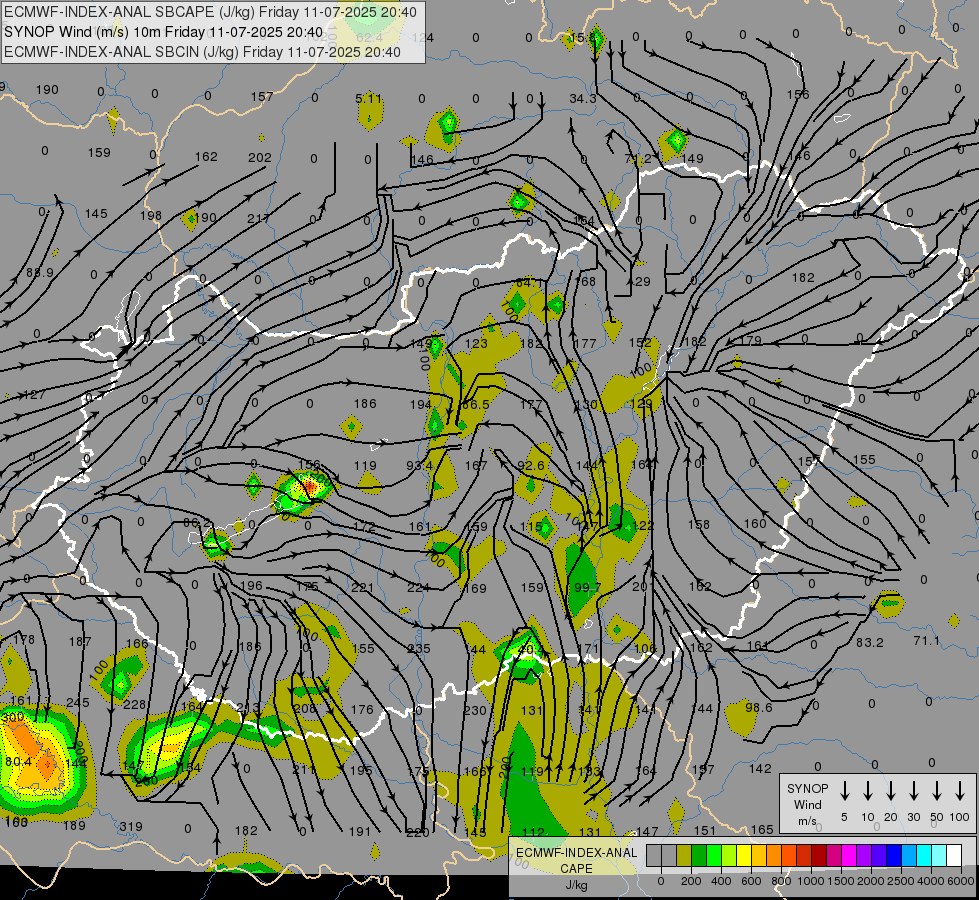Click the wind arrow above the 100 m/s label
This screenshot has width=979, height=900.
960,791
